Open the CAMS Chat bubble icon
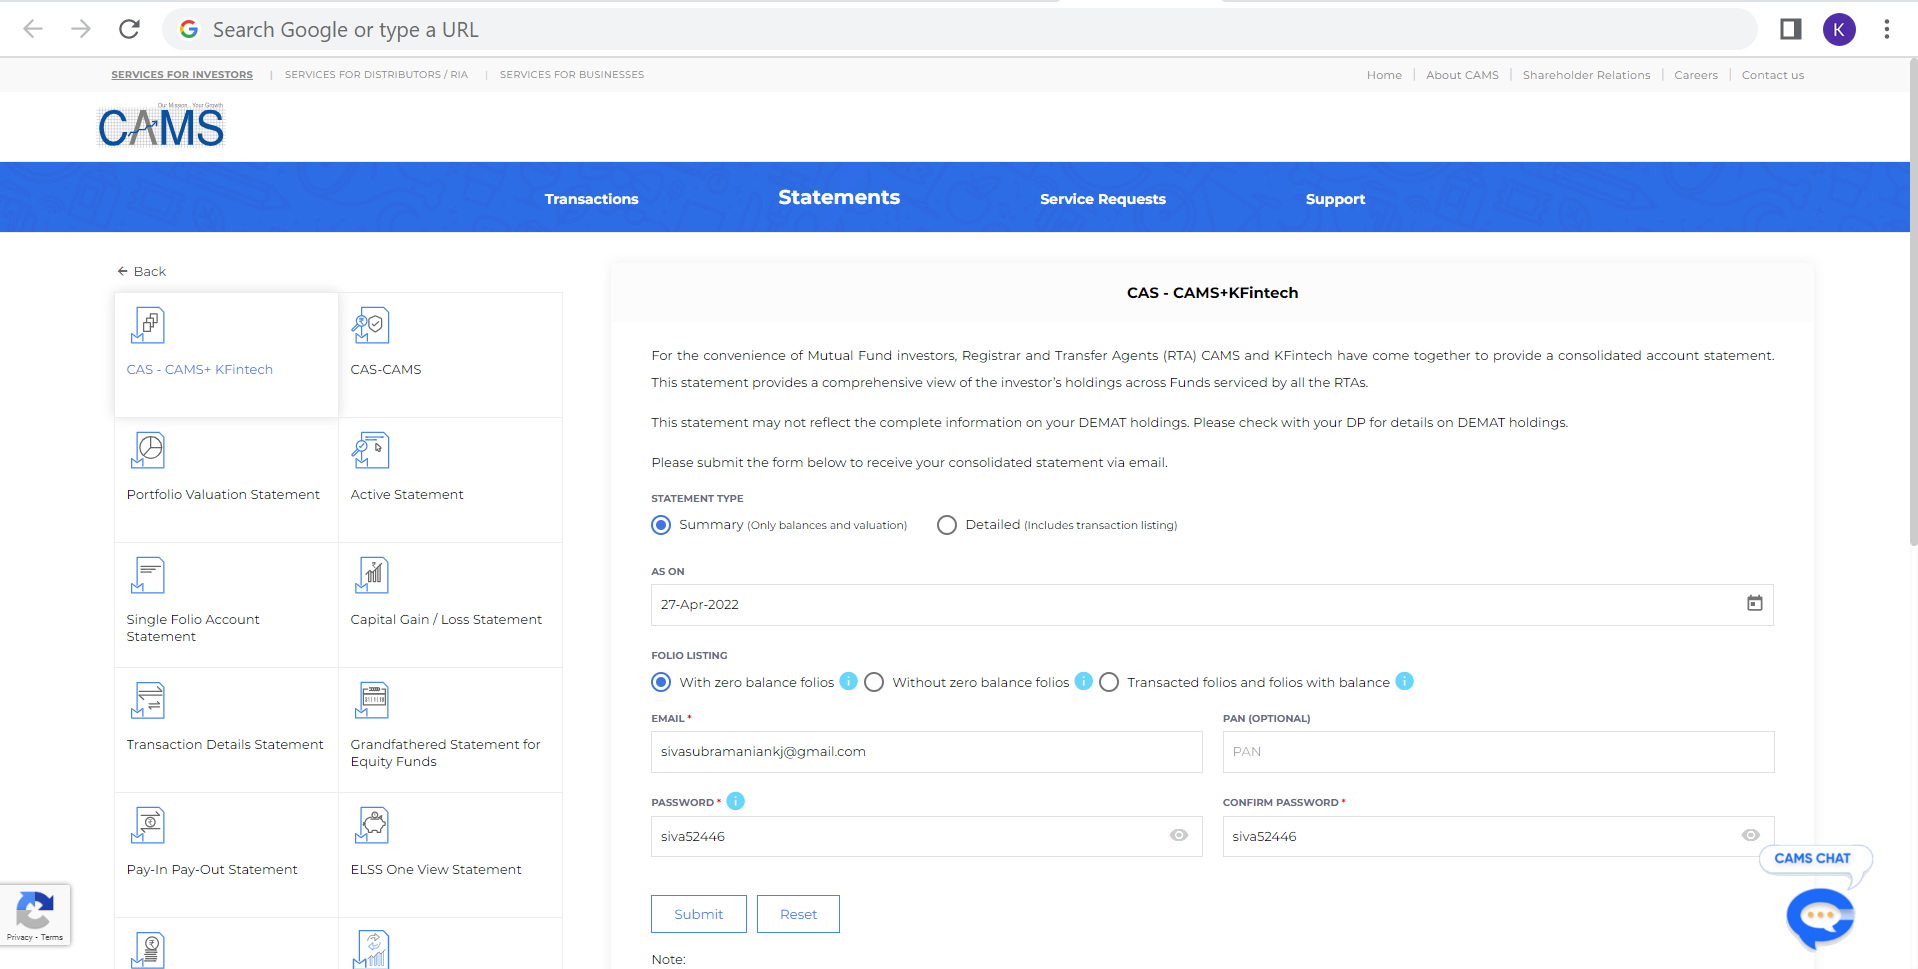 click(1820, 916)
